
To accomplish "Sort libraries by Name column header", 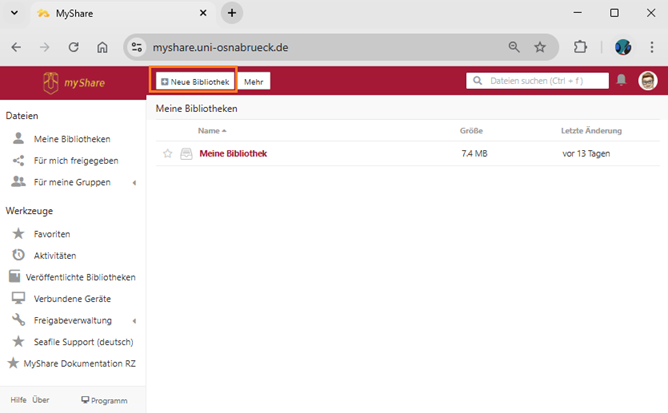I will [x=209, y=131].
